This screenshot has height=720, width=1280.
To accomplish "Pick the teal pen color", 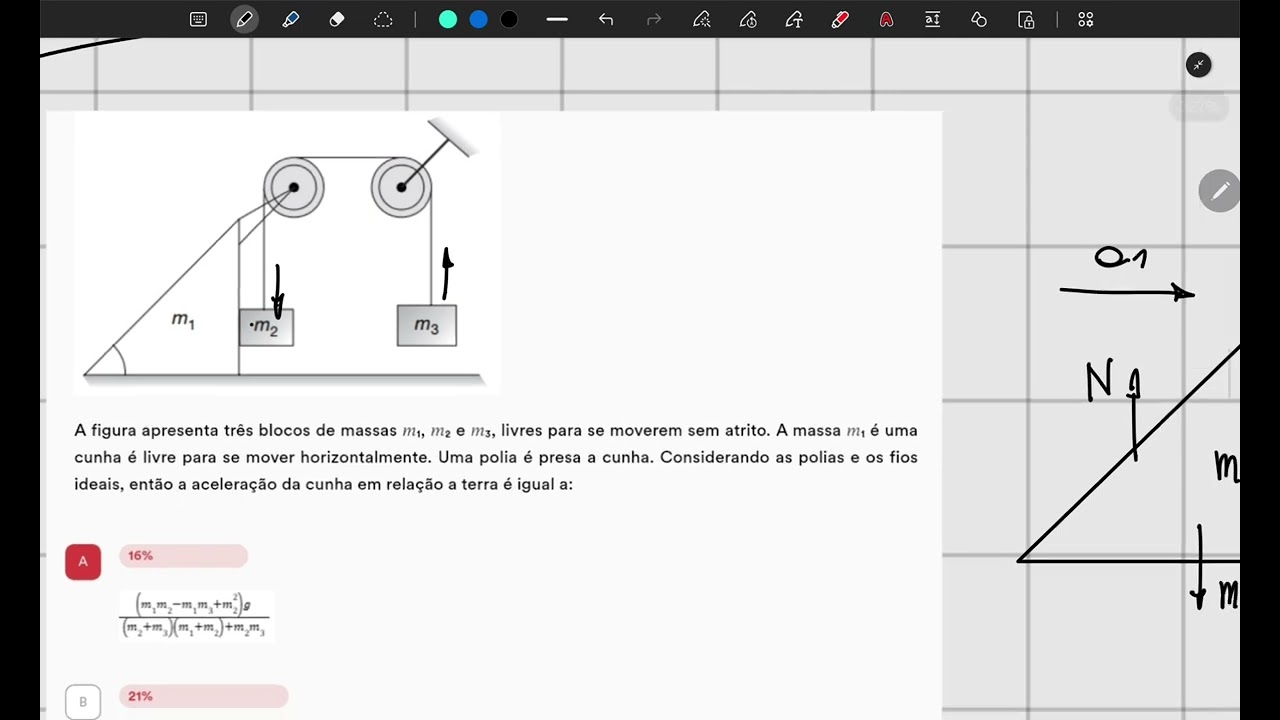I will tap(448, 19).
